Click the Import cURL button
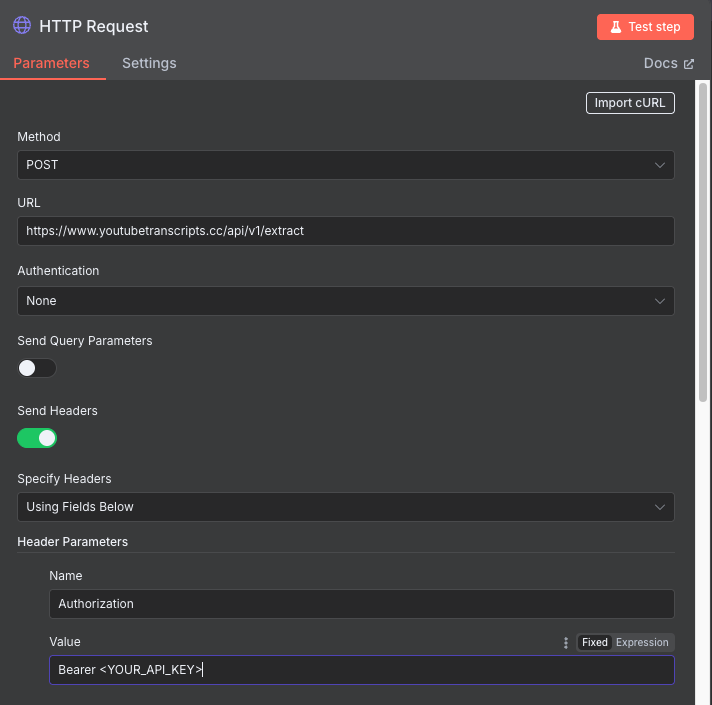This screenshot has width=712, height=705. [630, 103]
